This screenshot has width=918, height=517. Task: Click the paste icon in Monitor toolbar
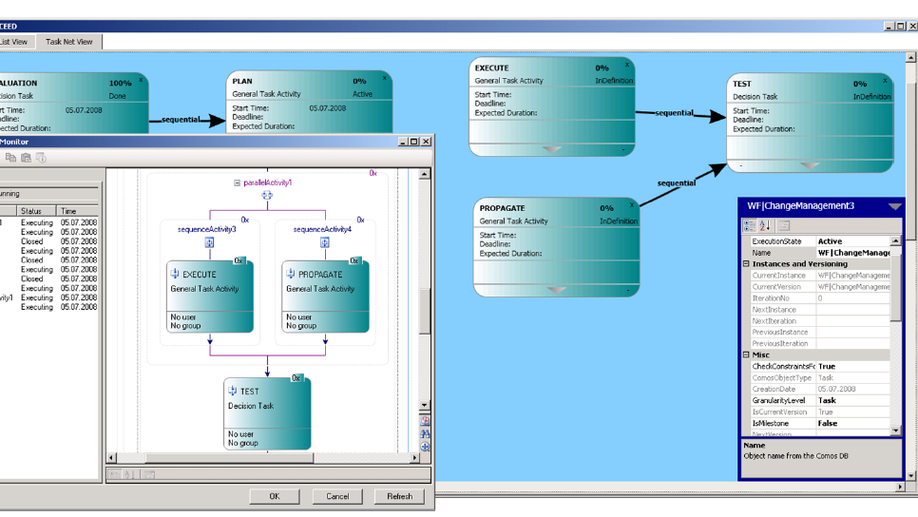tap(26, 158)
